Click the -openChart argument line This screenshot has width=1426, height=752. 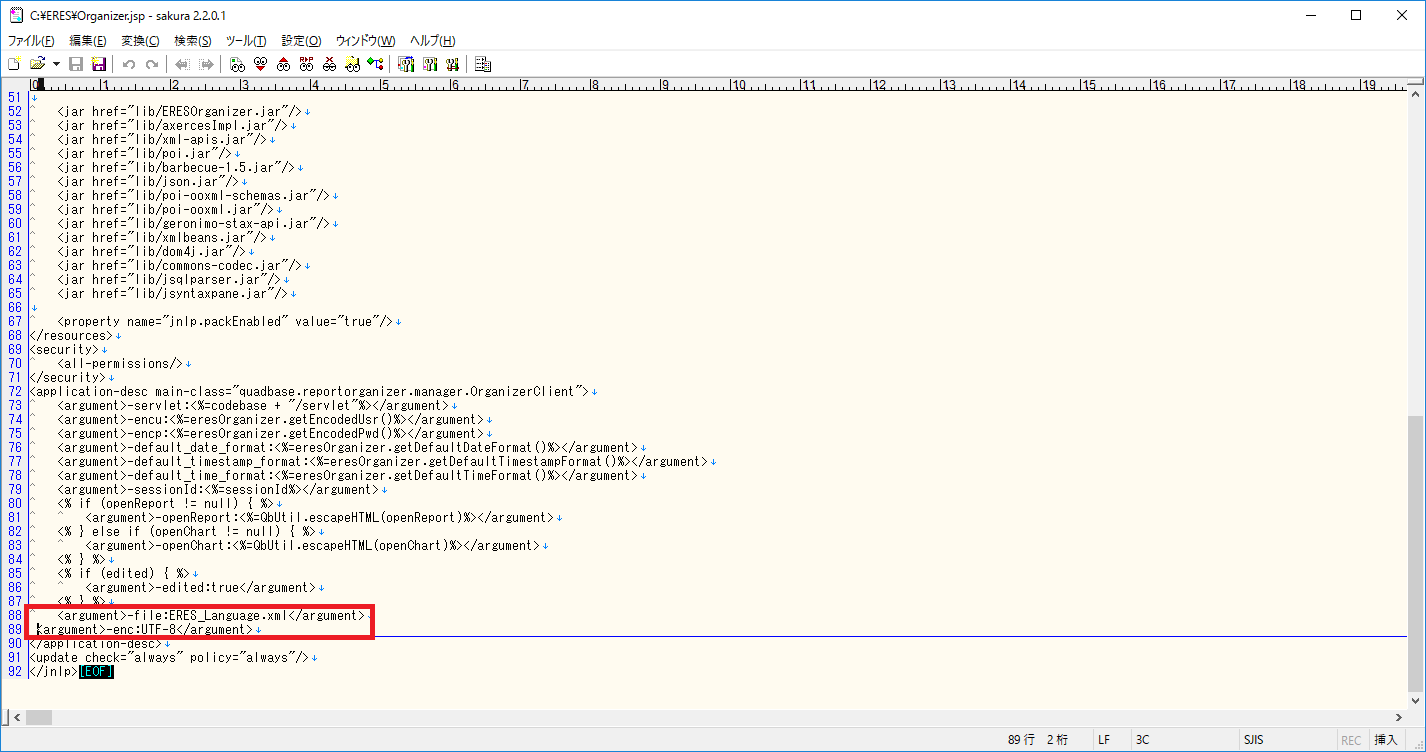click(316, 546)
